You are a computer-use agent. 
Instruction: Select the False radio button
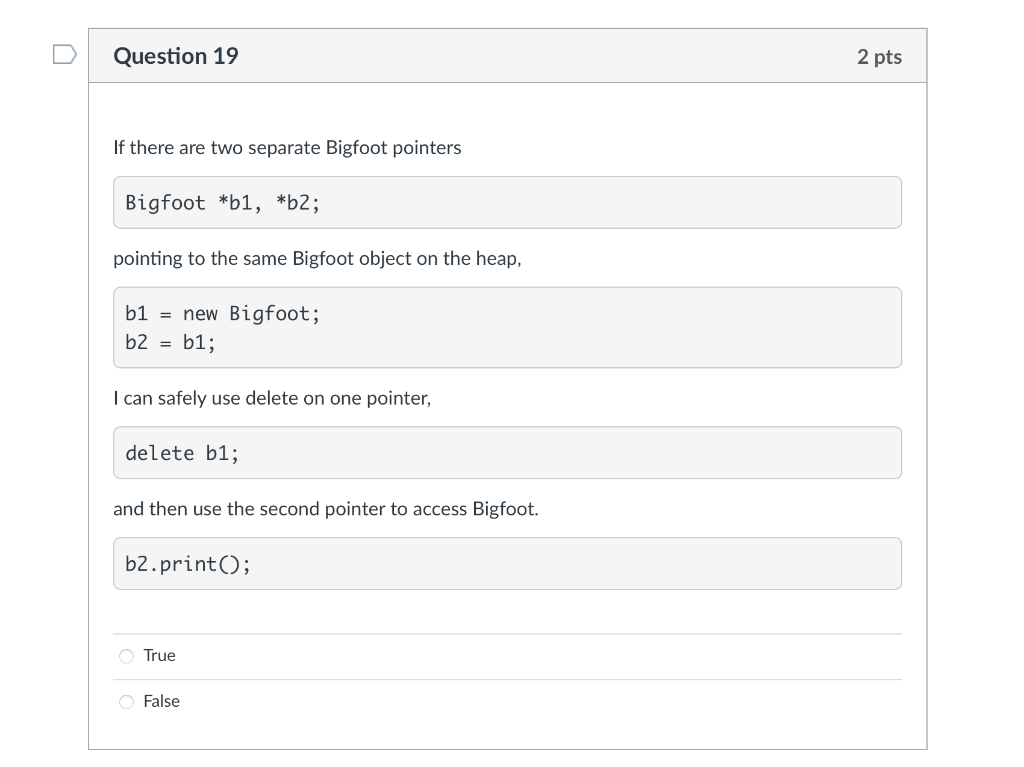click(126, 701)
